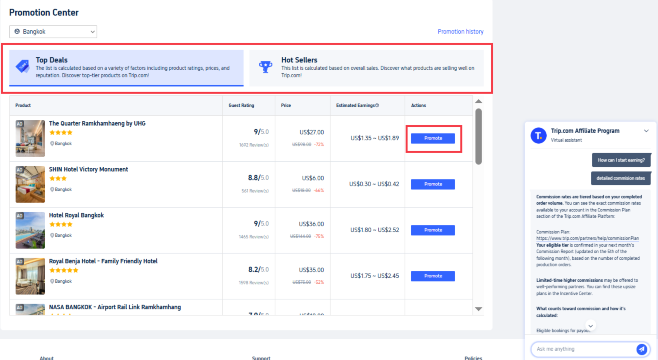Click the Top Deals price tag icon
The height and width of the screenshot is (360, 658).
pos(22,66)
